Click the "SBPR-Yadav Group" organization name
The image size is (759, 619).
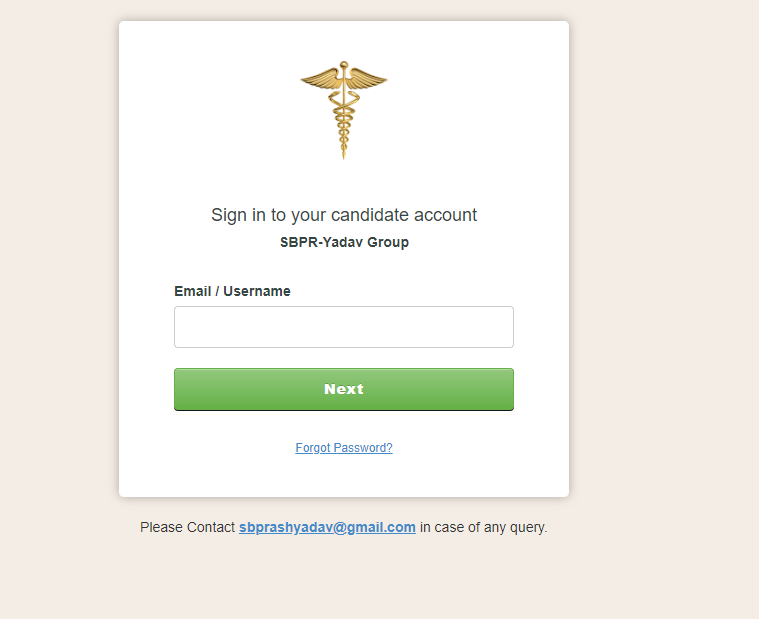(x=344, y=242)
